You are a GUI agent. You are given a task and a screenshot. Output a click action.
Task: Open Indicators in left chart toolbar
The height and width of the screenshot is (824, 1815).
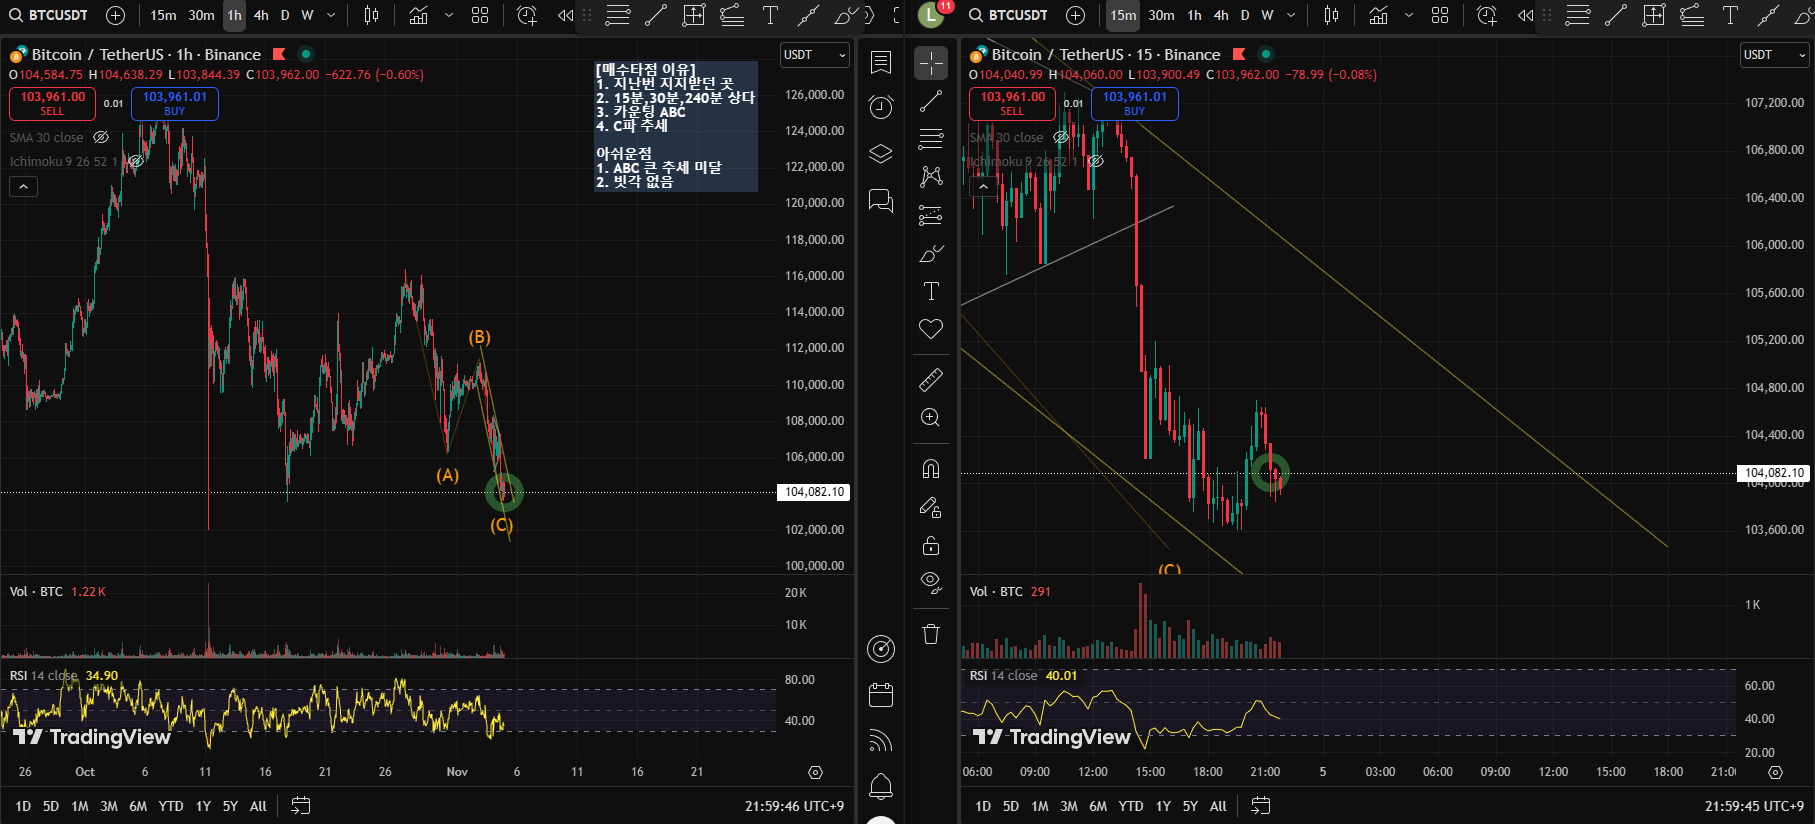(419, 15)
